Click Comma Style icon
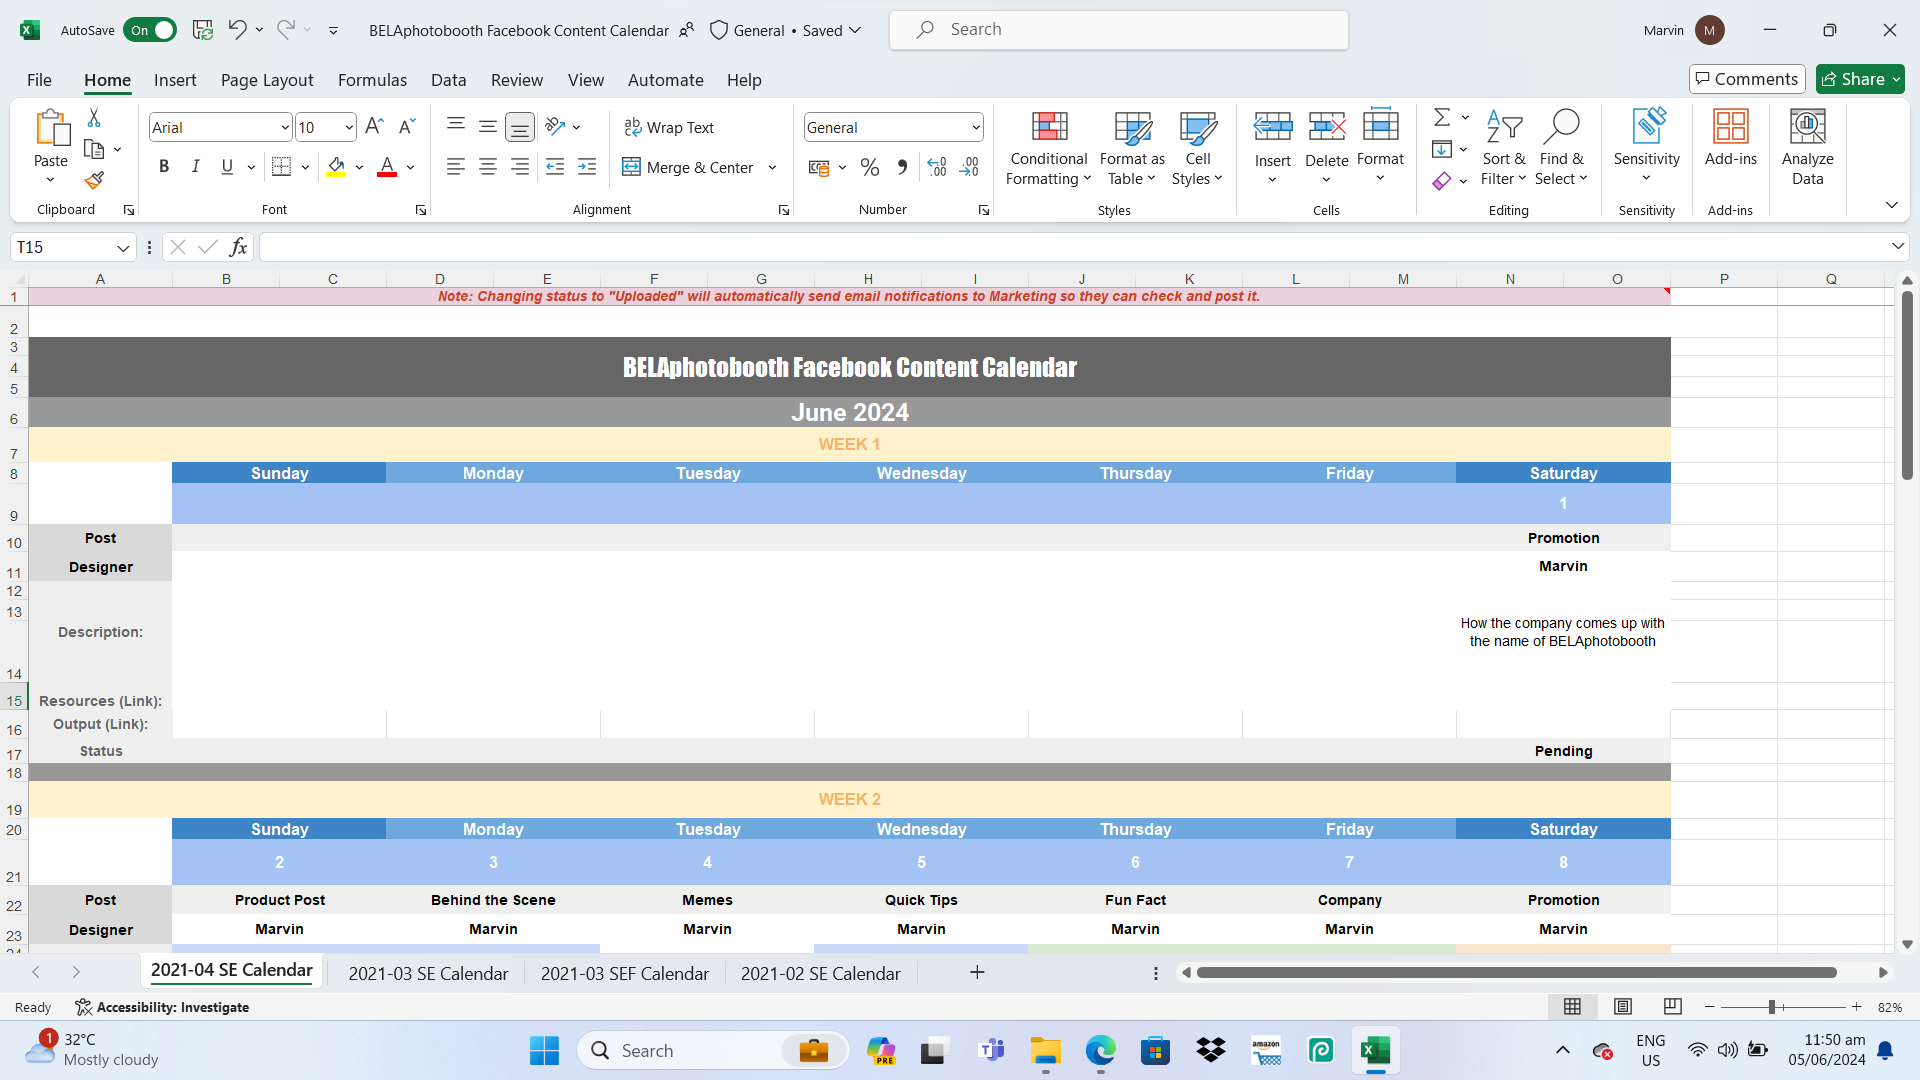 902,167
